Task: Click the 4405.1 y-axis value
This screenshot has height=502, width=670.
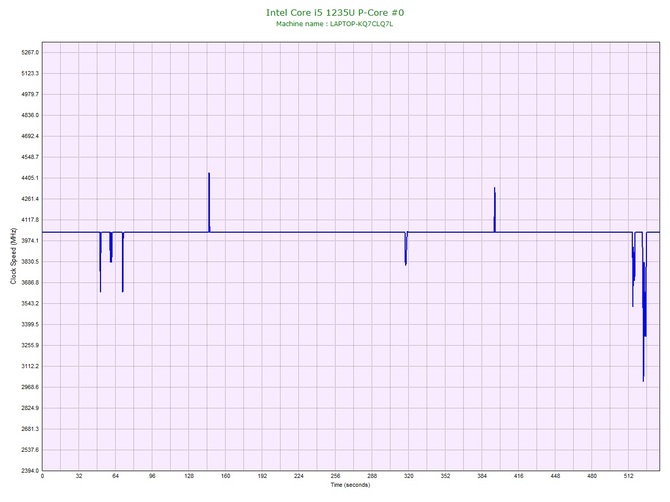Action: pos(30,178)
